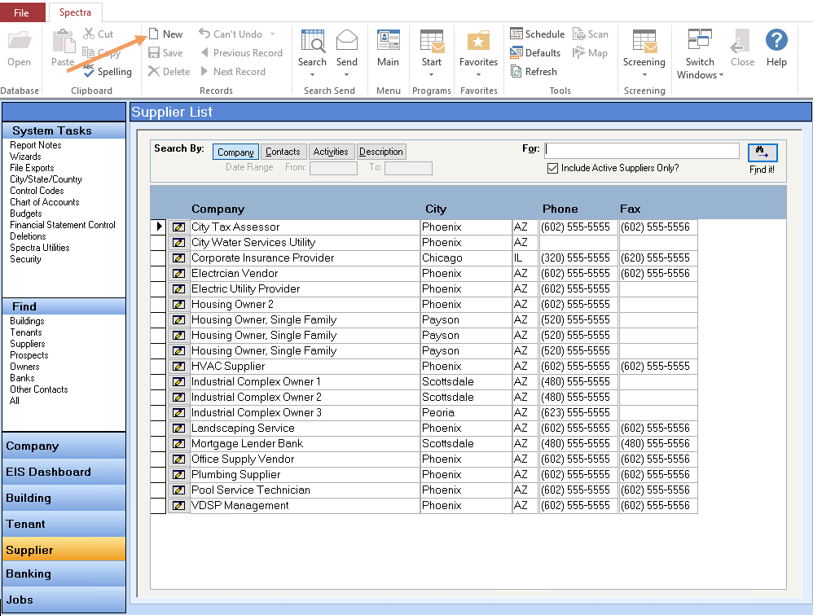Open HVAC Supplier record edit icon
Screen dimensions: 815x616
click(179, 366)
